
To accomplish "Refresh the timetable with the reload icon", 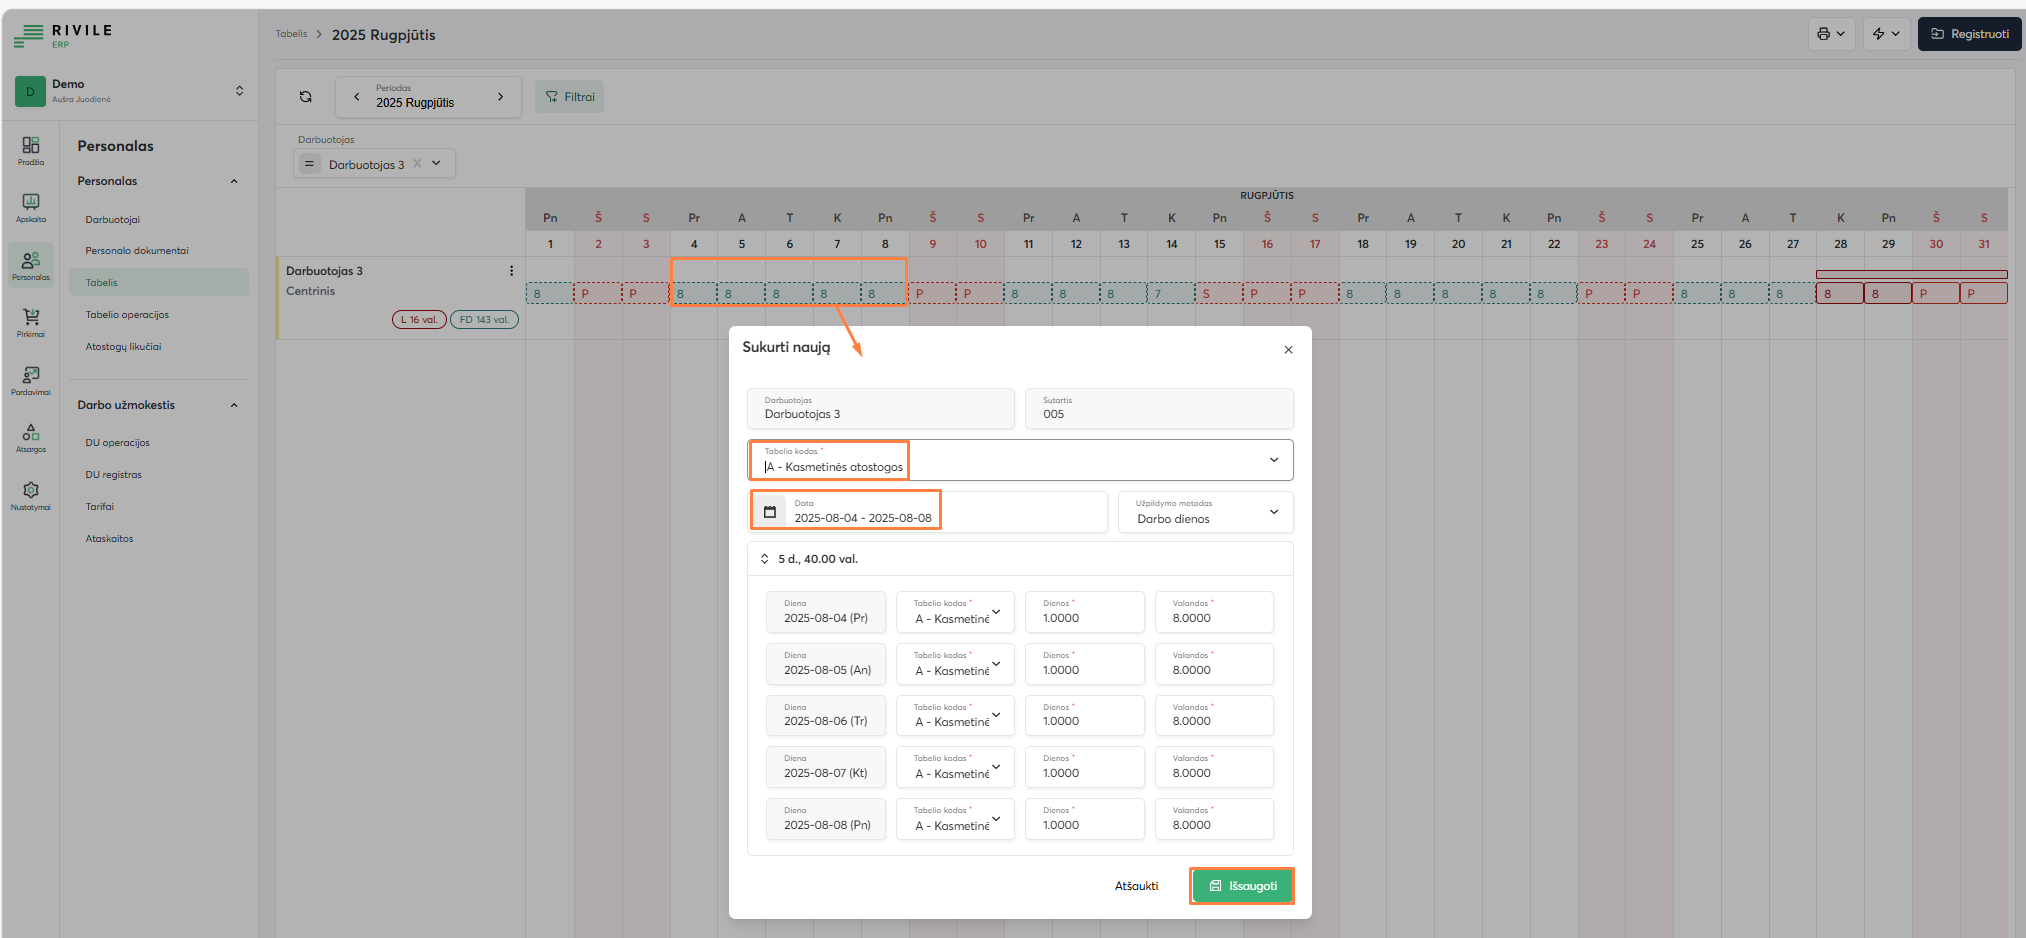I will 306,96.
